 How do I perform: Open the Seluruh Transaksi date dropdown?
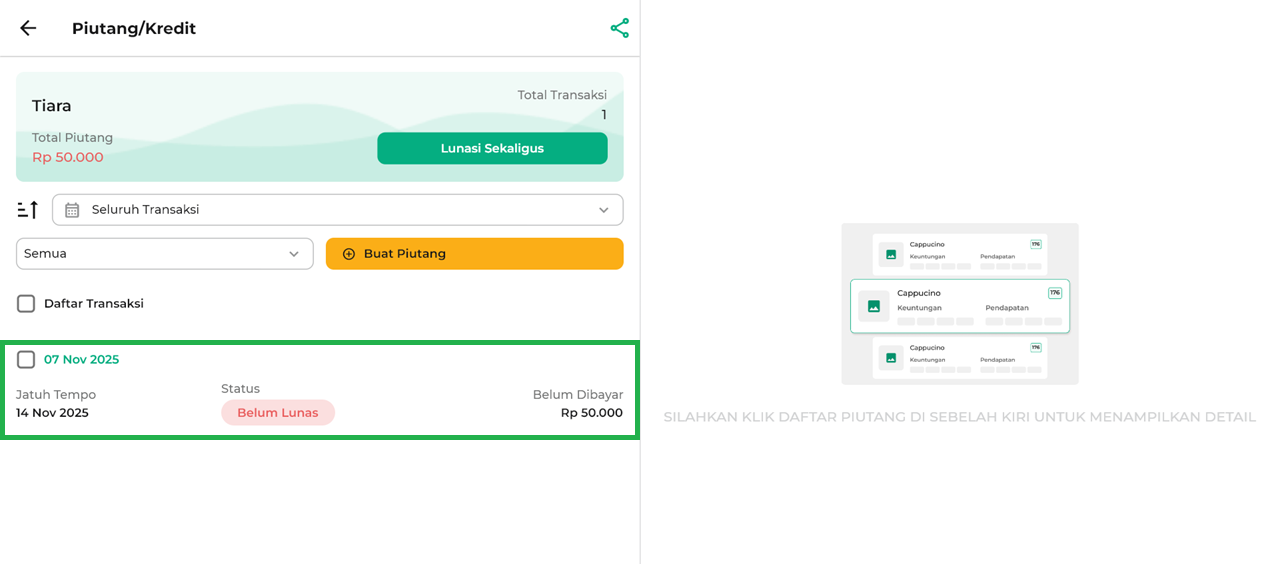click(x=337, y=210)
